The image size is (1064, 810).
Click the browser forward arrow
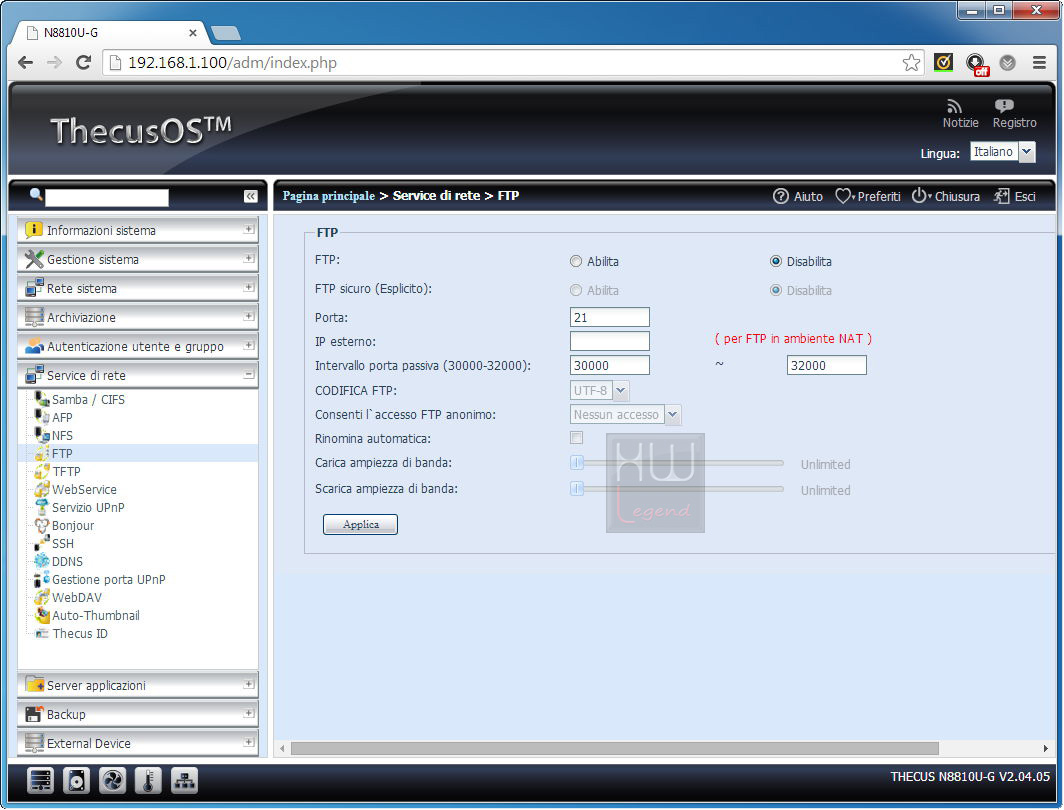coord(54,62)
